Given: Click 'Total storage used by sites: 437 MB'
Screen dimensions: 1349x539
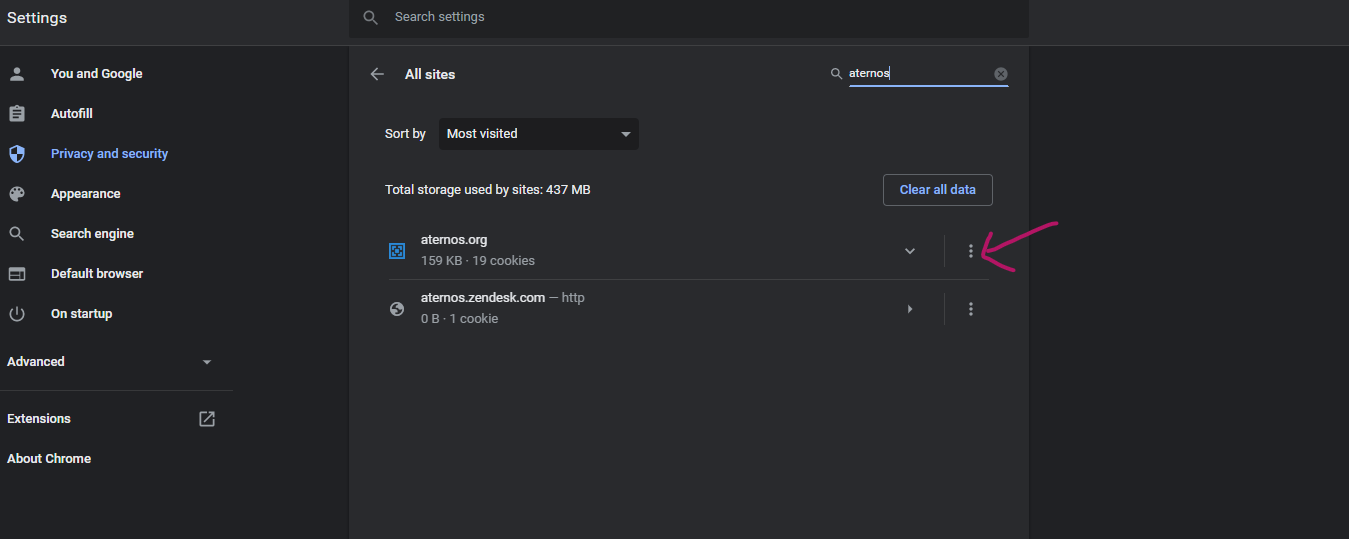Looking at the screenshot, I should click(488, 190).
